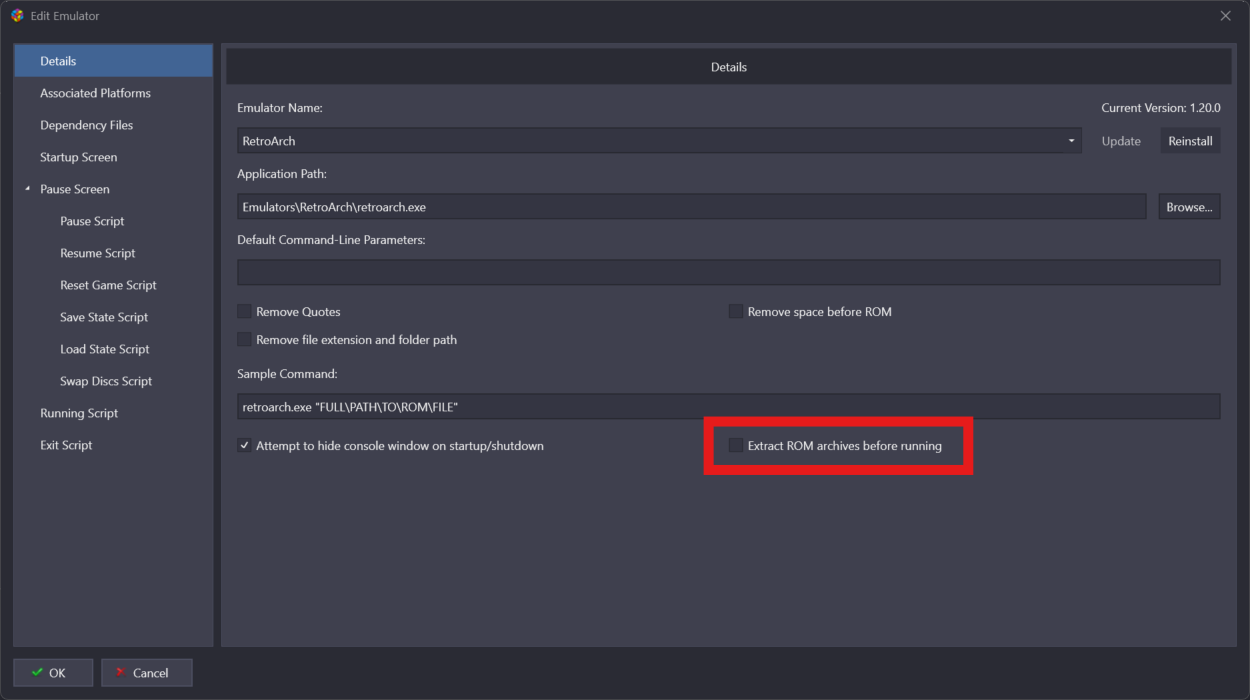
Task: Open the Emulator Name dropdown arrow
Action: pyautogui.click(x=1071, y=141)
